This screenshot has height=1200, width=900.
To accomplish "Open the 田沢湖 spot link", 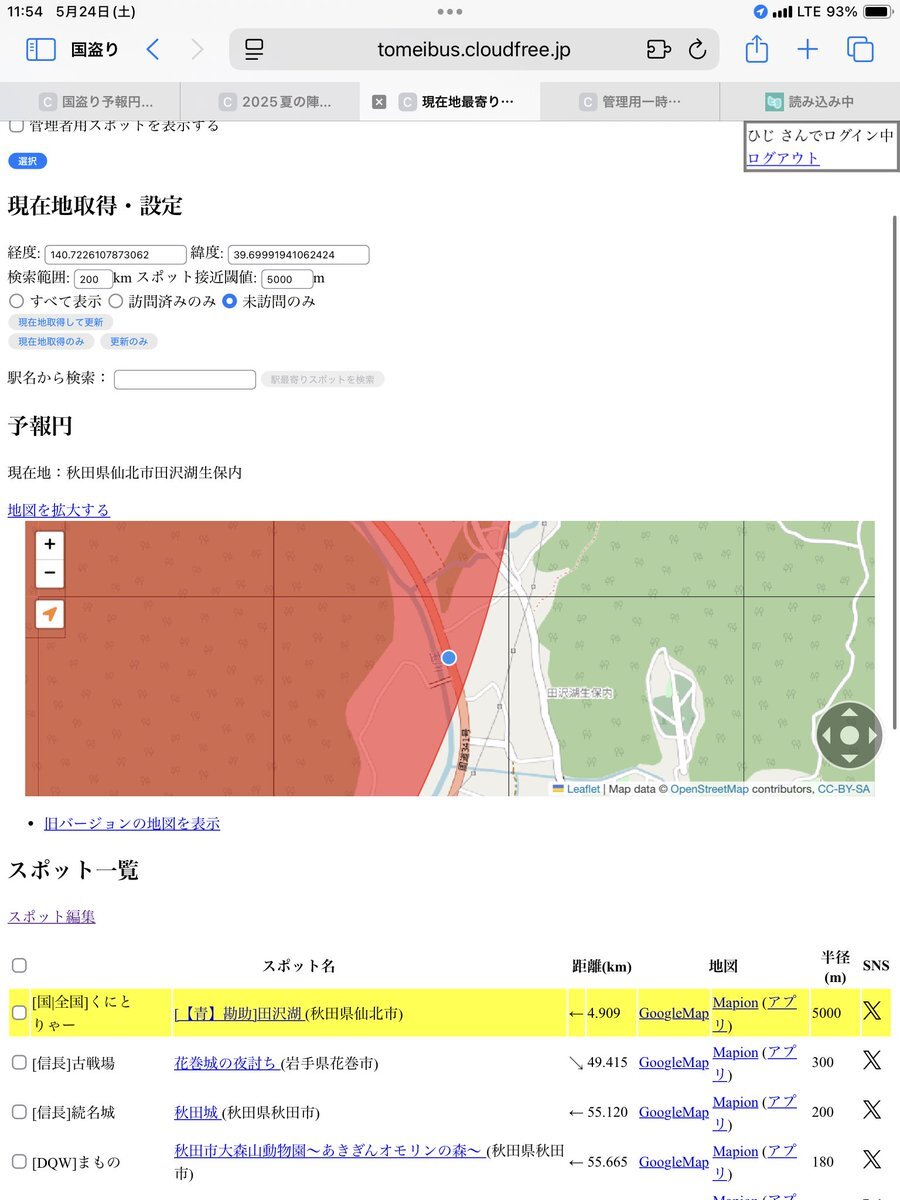I will (239, 1013).
